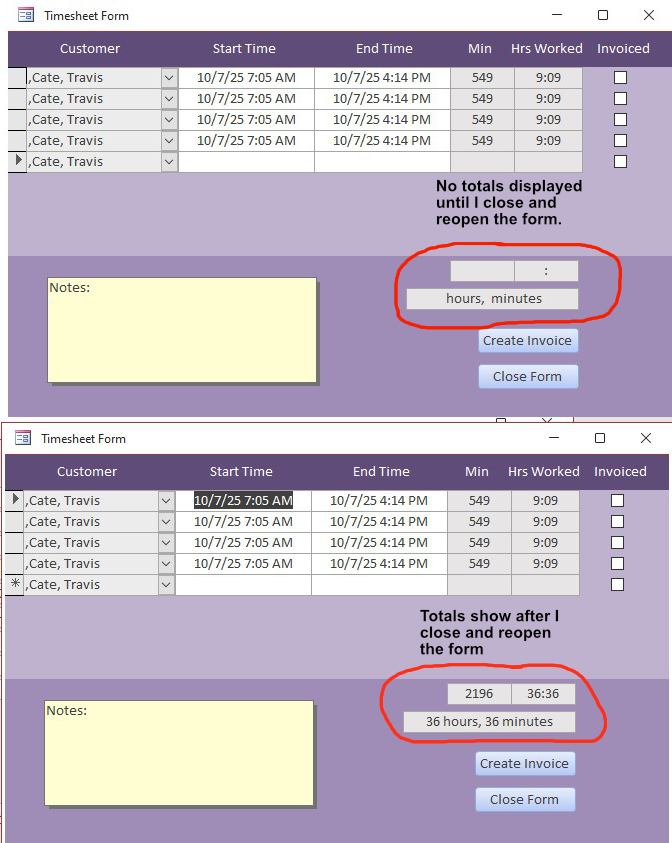Viewport: 672px width, 843px height.
Task: Click the empty End Time field in upper window's blank row
Action: [382, 161]
